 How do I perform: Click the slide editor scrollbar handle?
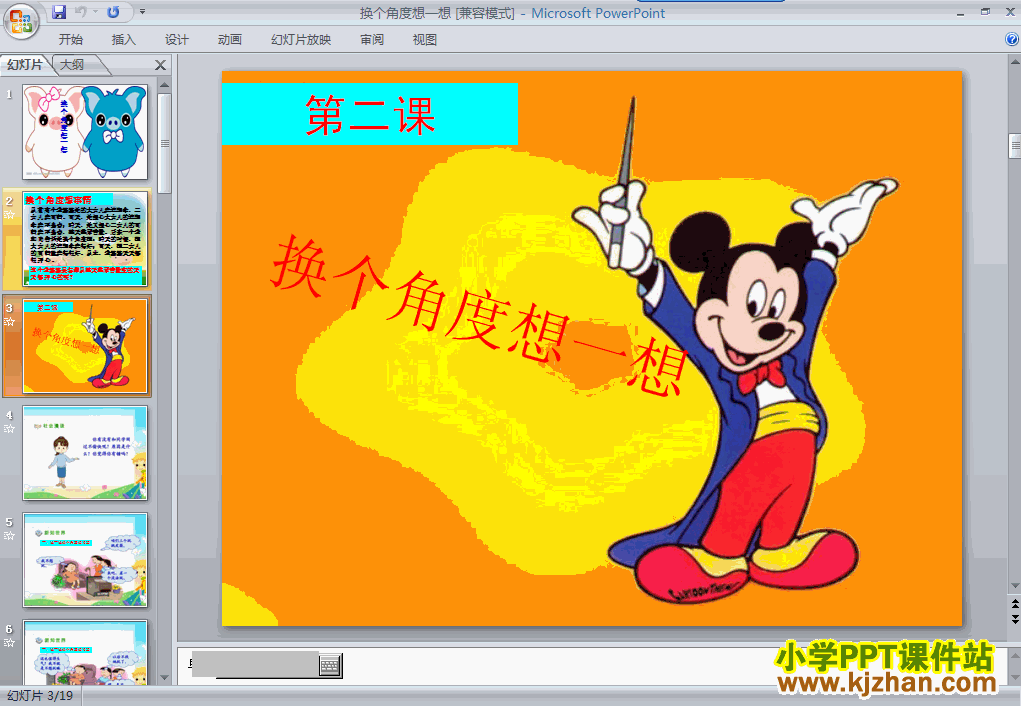click(x=1014, y=146)
